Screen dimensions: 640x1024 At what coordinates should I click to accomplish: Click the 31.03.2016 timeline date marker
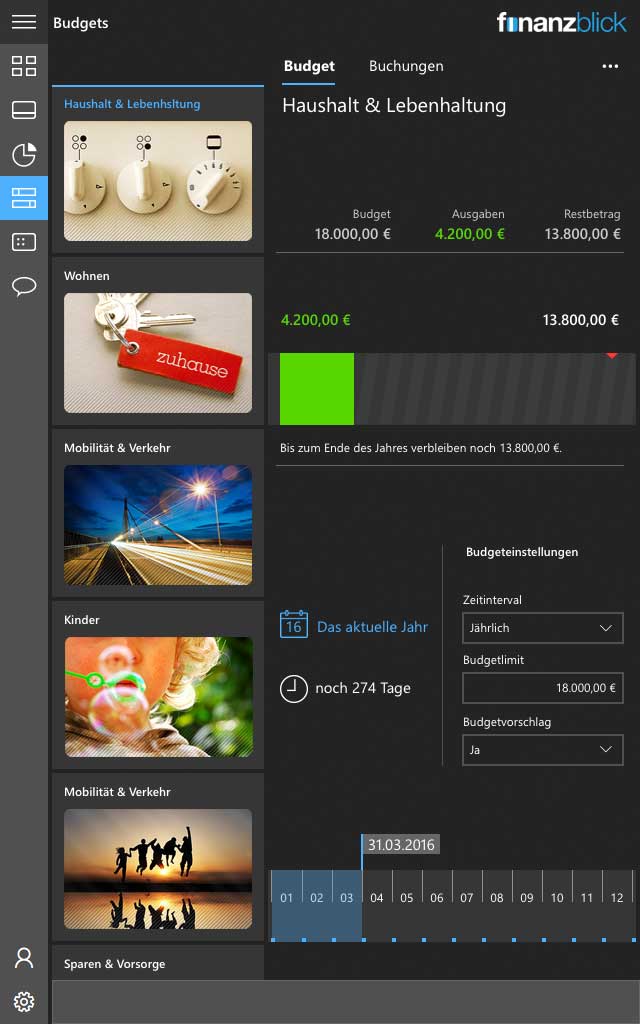(401, 844)
